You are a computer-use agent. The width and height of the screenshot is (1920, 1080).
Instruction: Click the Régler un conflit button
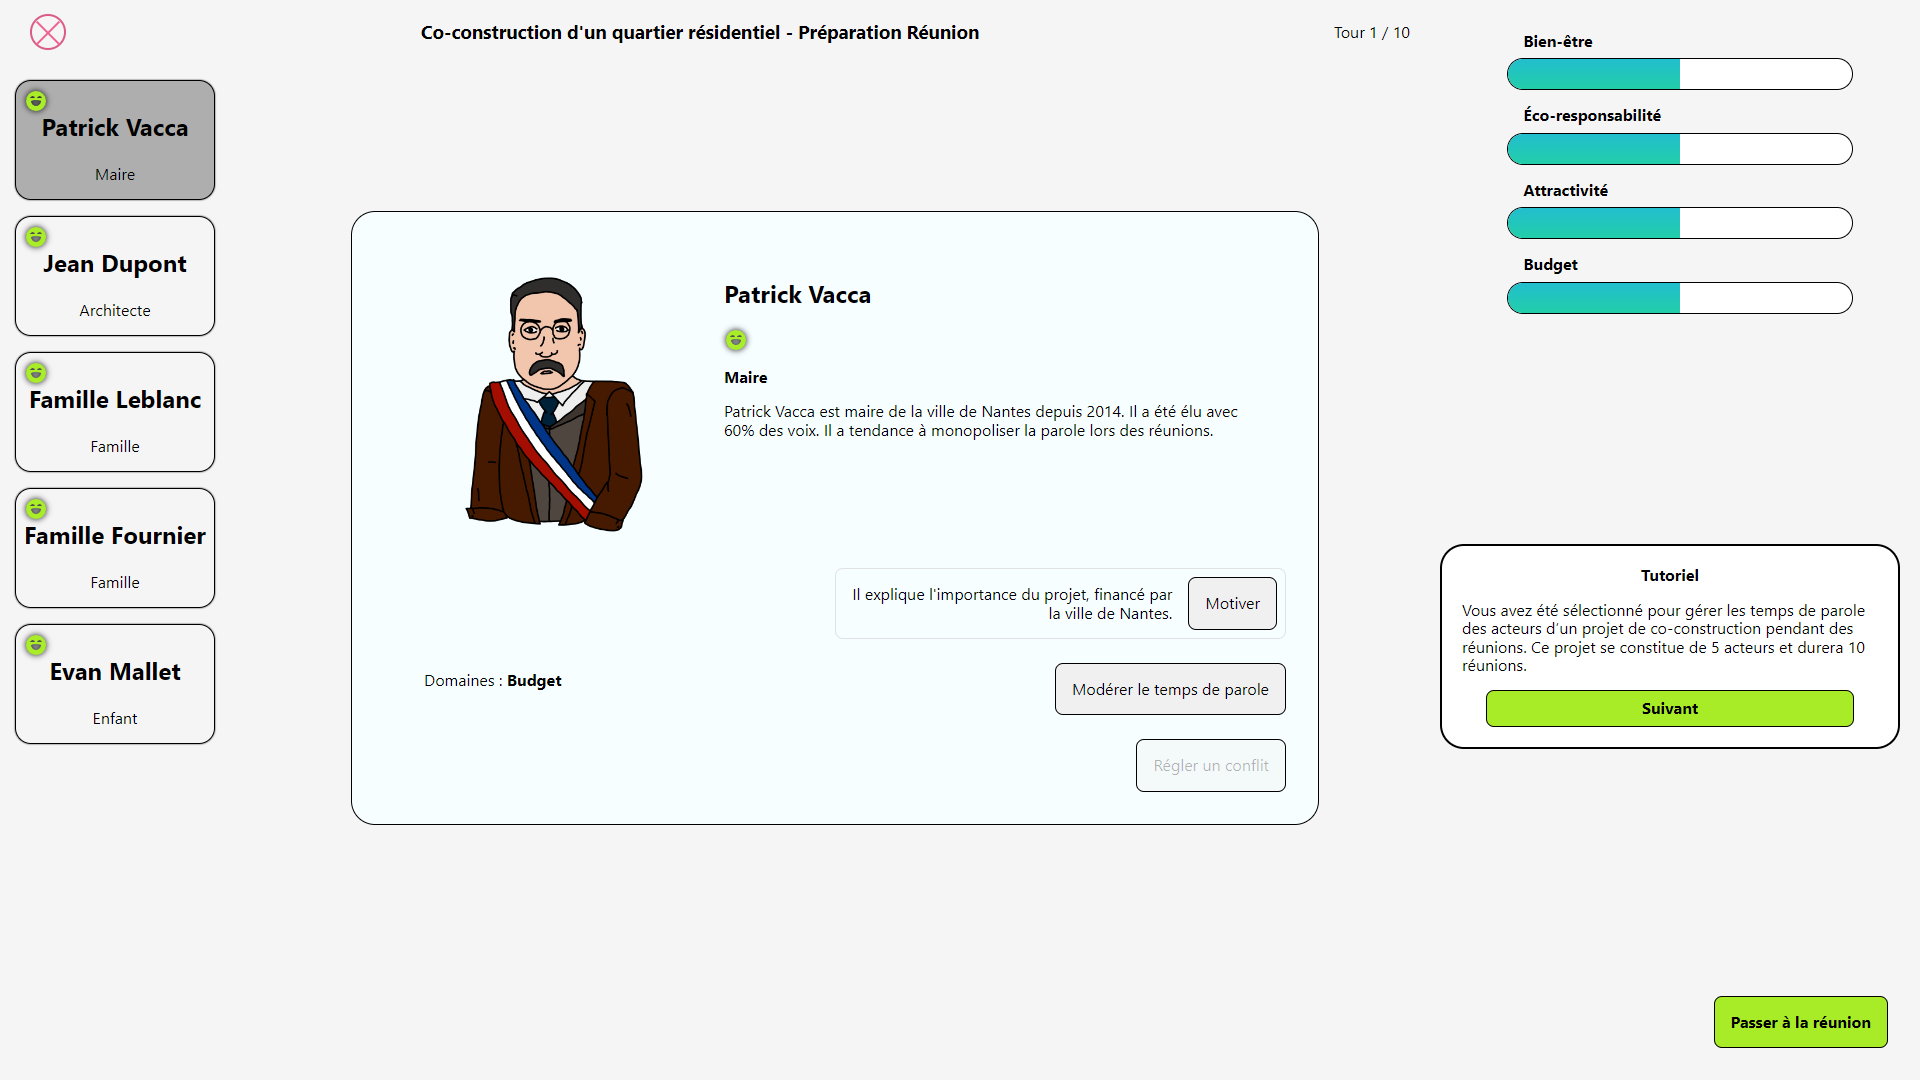coord(1210,766)
